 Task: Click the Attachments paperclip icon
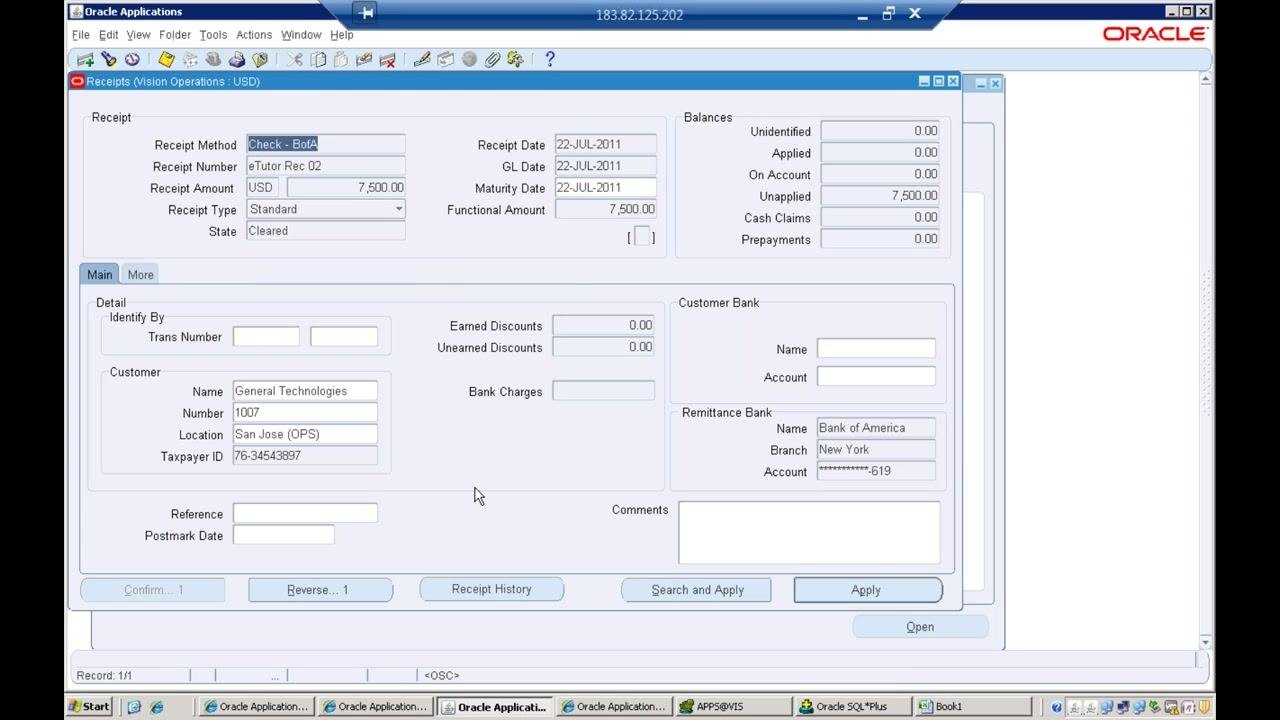pyautogui.click(x=492, y=60)
